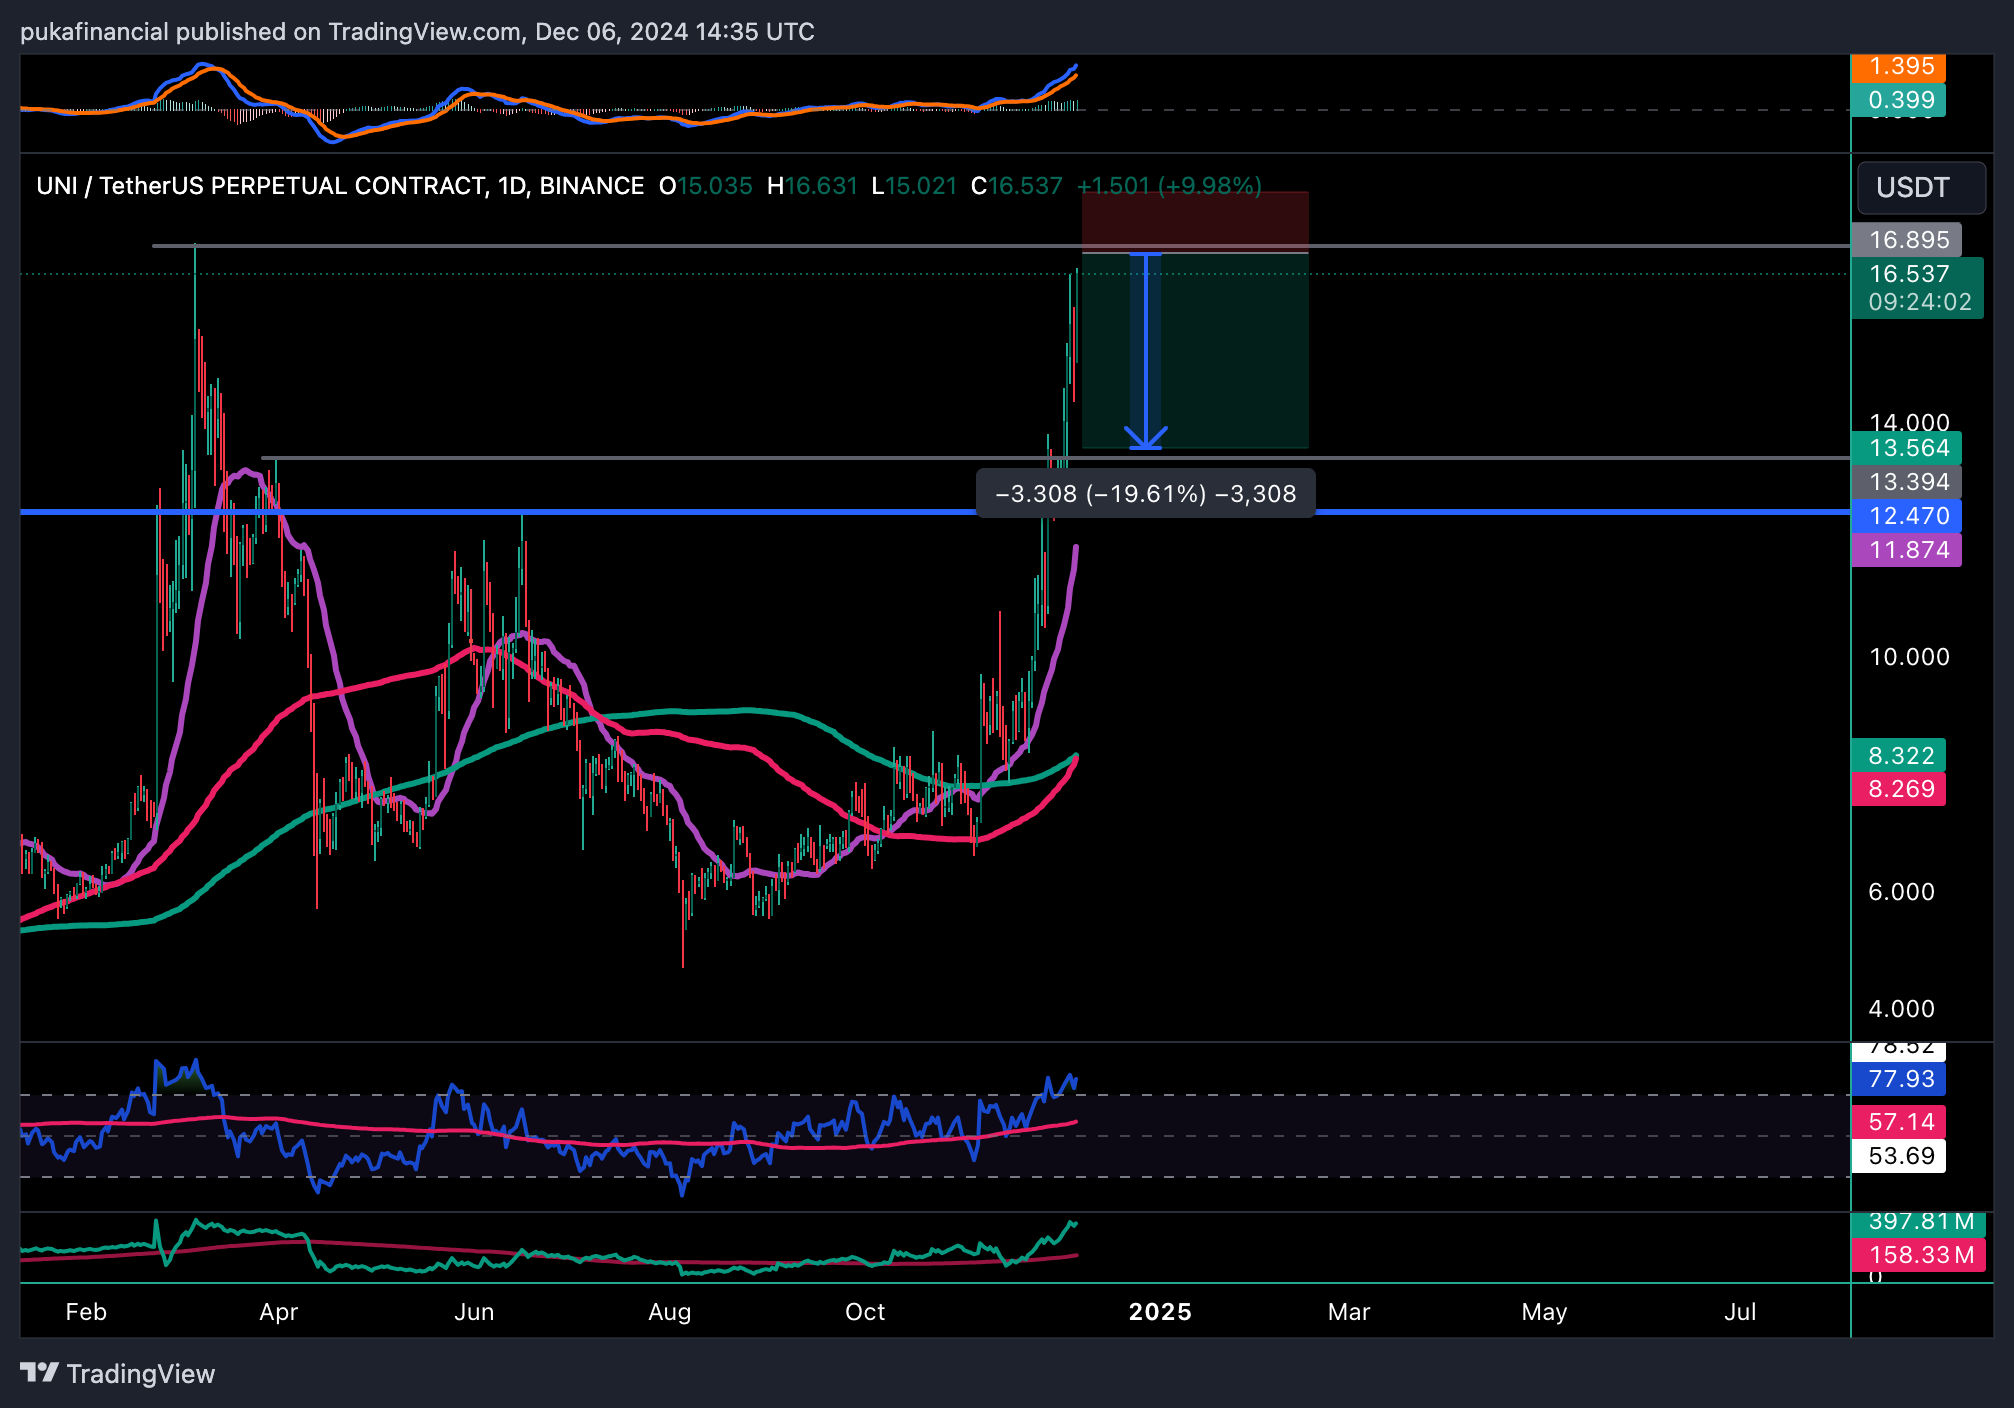Click the Feb time axis label

(x=86, y=1312)
